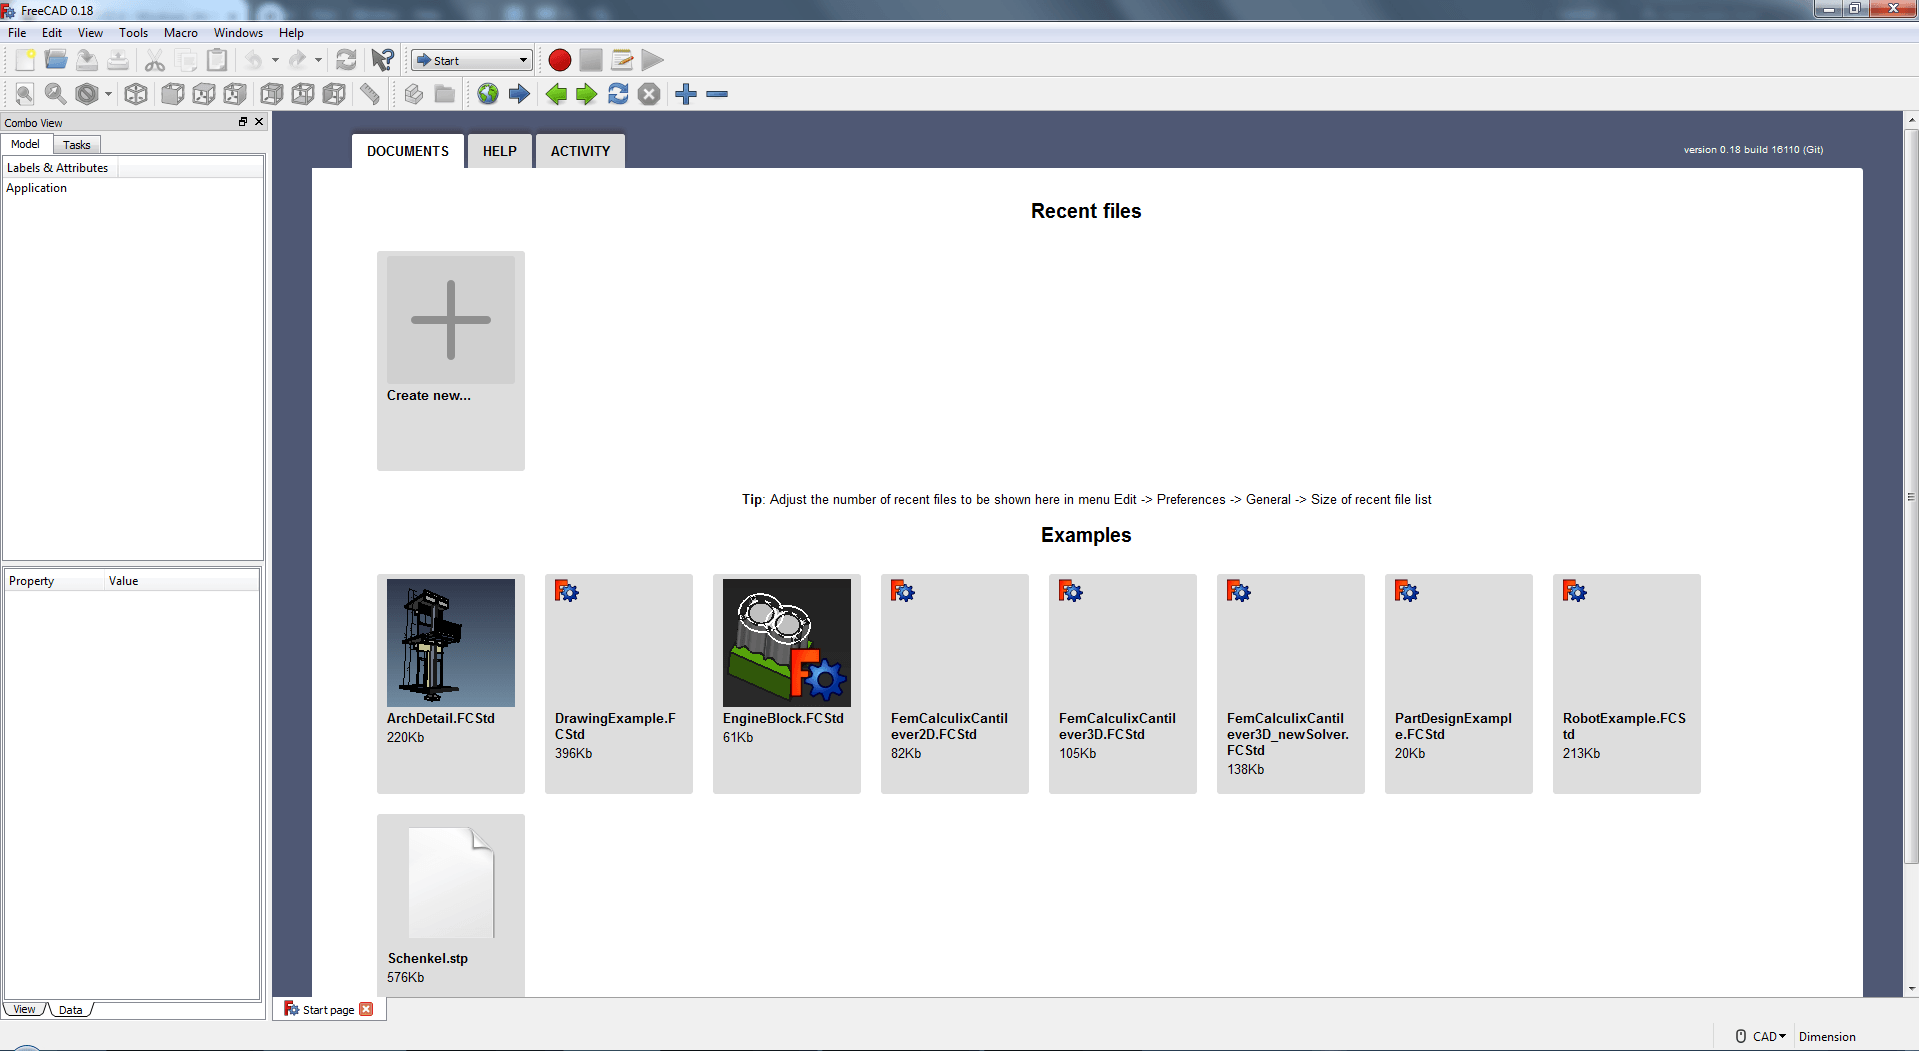
Task: Open the macros notepad icon
Action: [x=622, y=60]
